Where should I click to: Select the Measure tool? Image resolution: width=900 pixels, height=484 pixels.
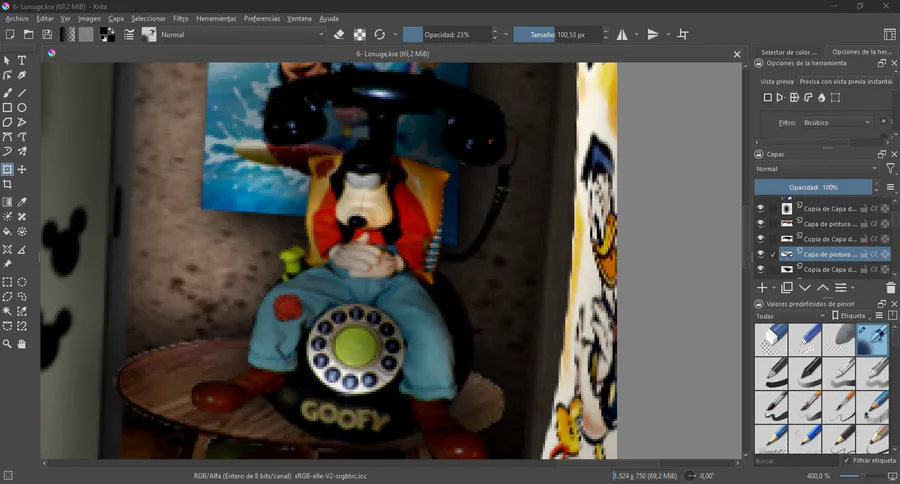point(22,249)
